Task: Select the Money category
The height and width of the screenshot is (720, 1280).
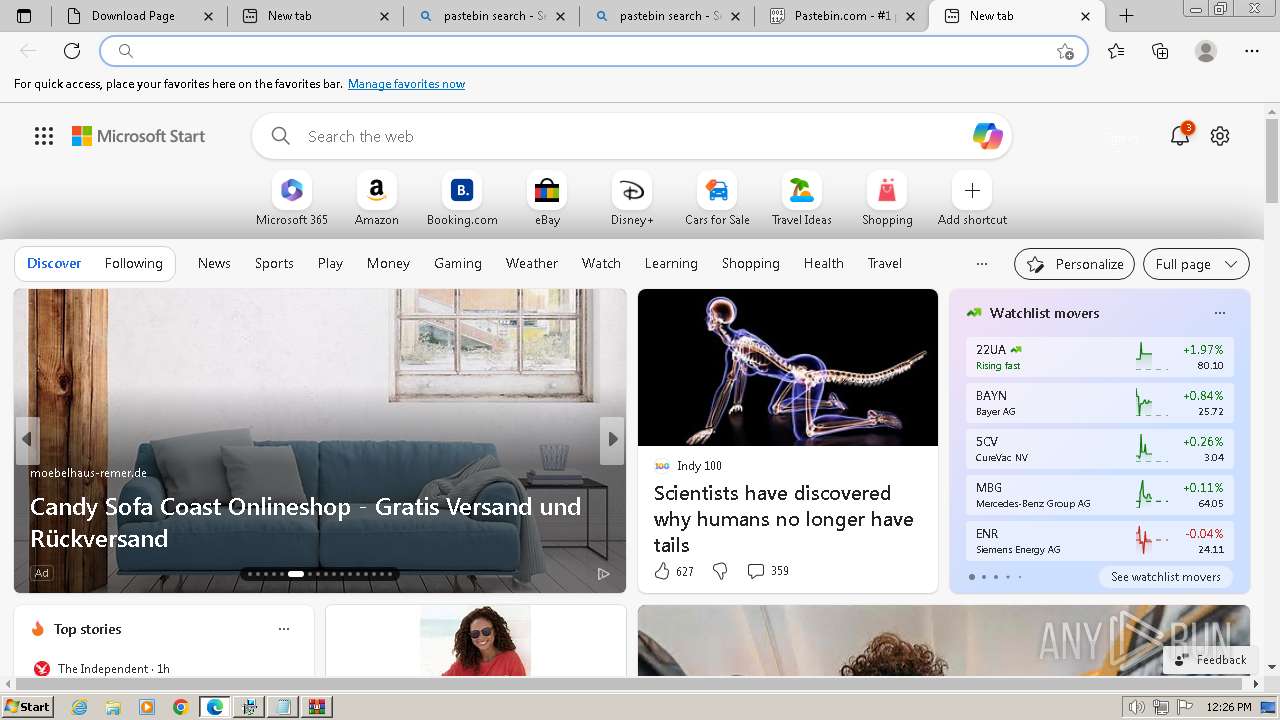Action: tap(388, 263)
